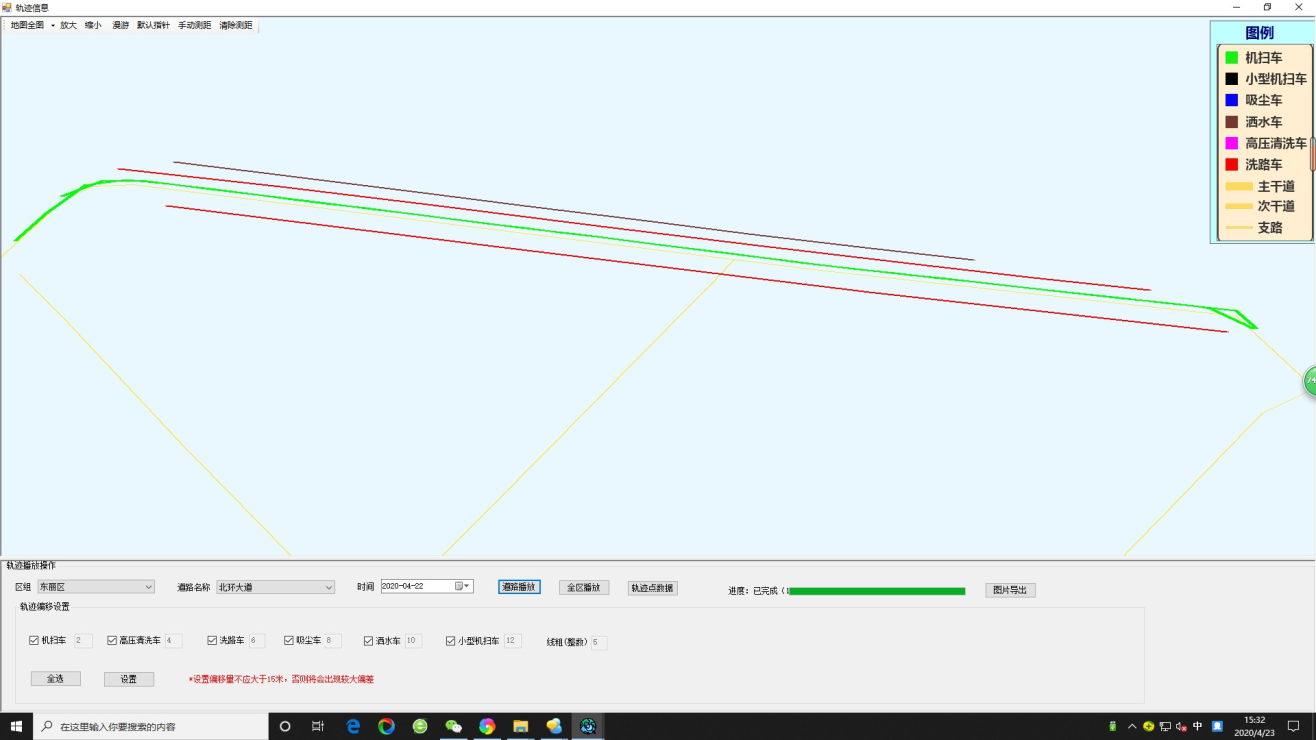Click the Windows Start button

pos(16,726)
